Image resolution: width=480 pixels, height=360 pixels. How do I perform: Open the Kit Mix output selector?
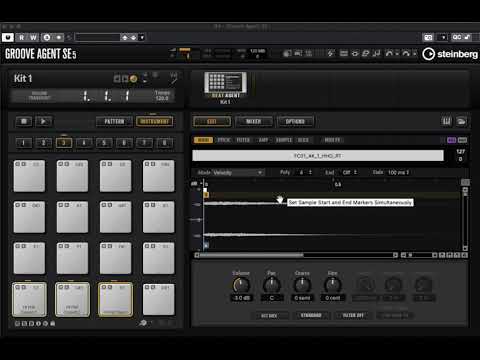pos(269,316)
